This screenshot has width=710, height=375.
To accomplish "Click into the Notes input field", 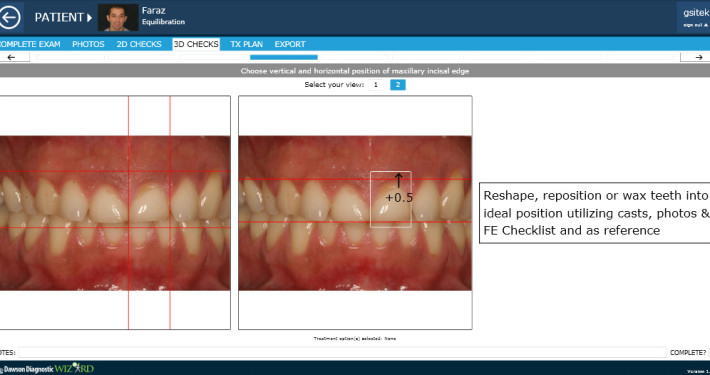I will 342,352.
